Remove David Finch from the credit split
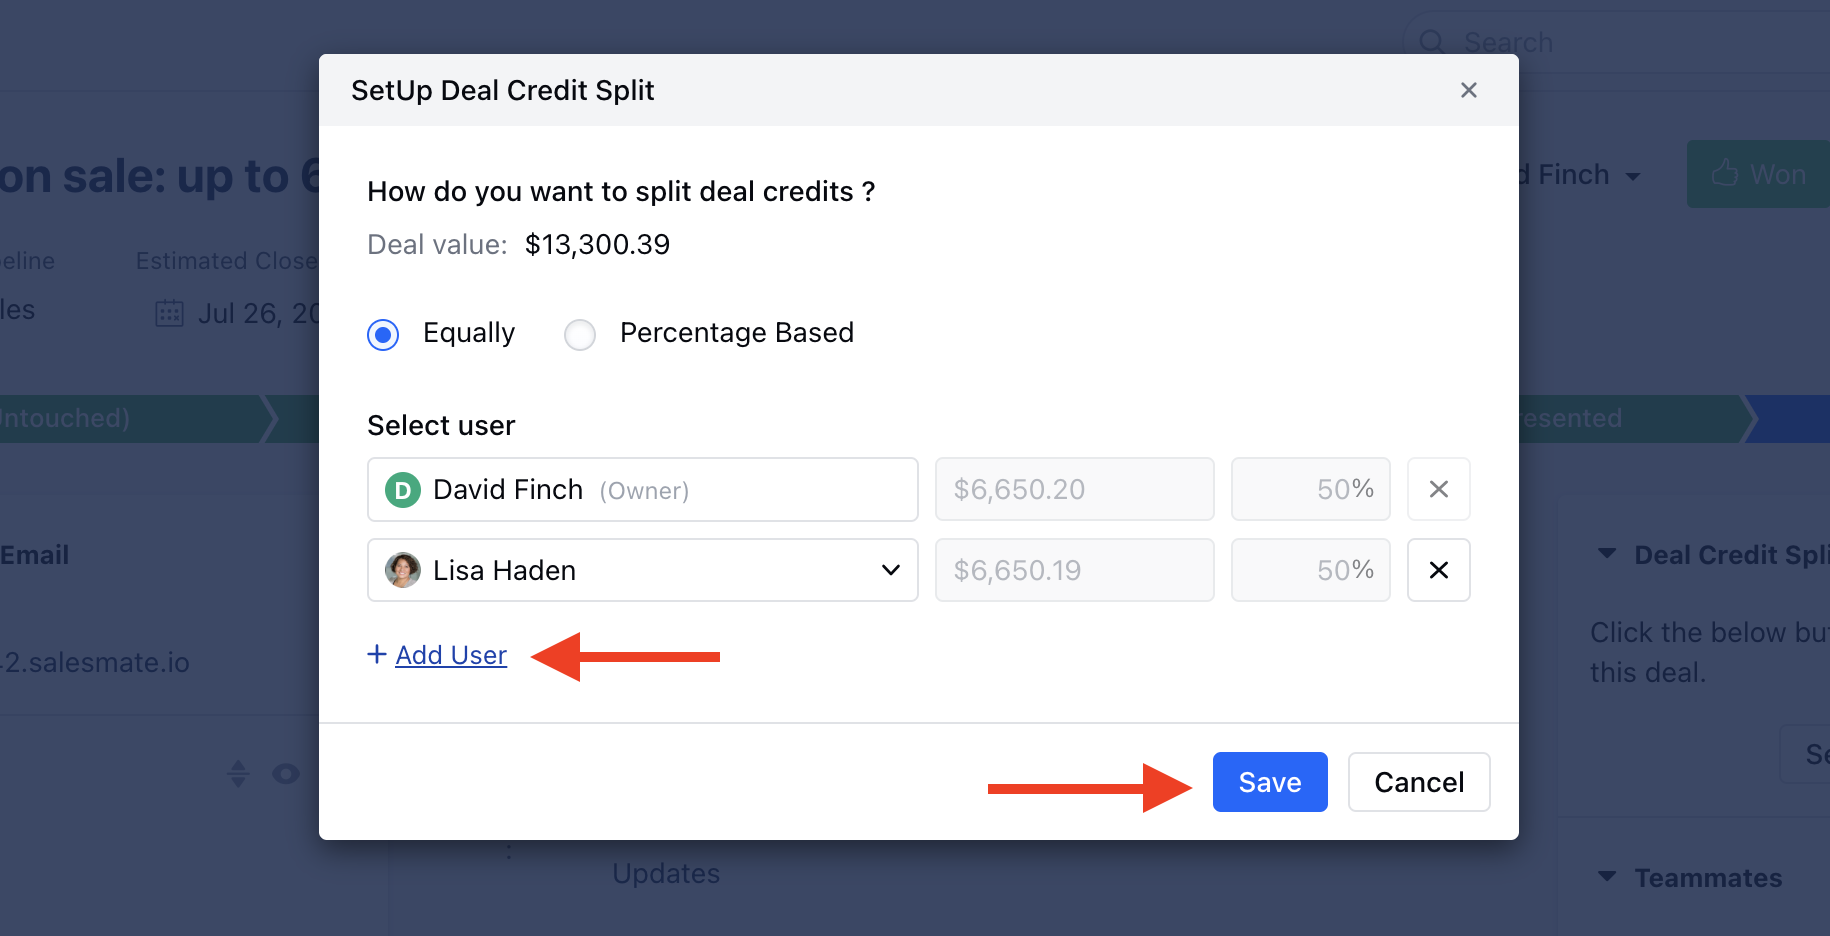The image size is (1830, 936). (1438, 489)
